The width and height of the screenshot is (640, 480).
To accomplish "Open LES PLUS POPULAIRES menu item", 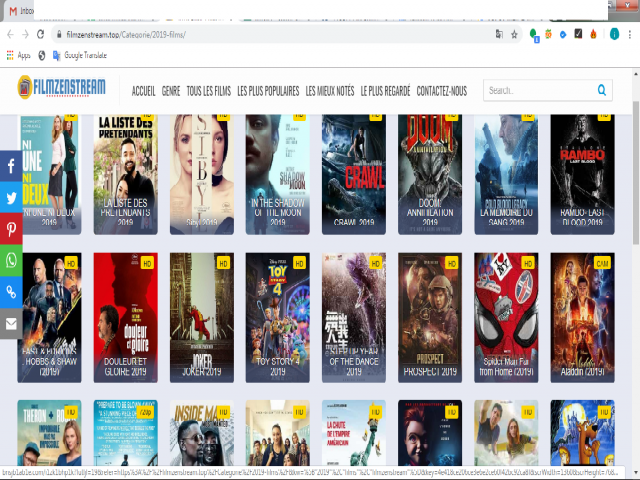I will (x=268, y=91).
